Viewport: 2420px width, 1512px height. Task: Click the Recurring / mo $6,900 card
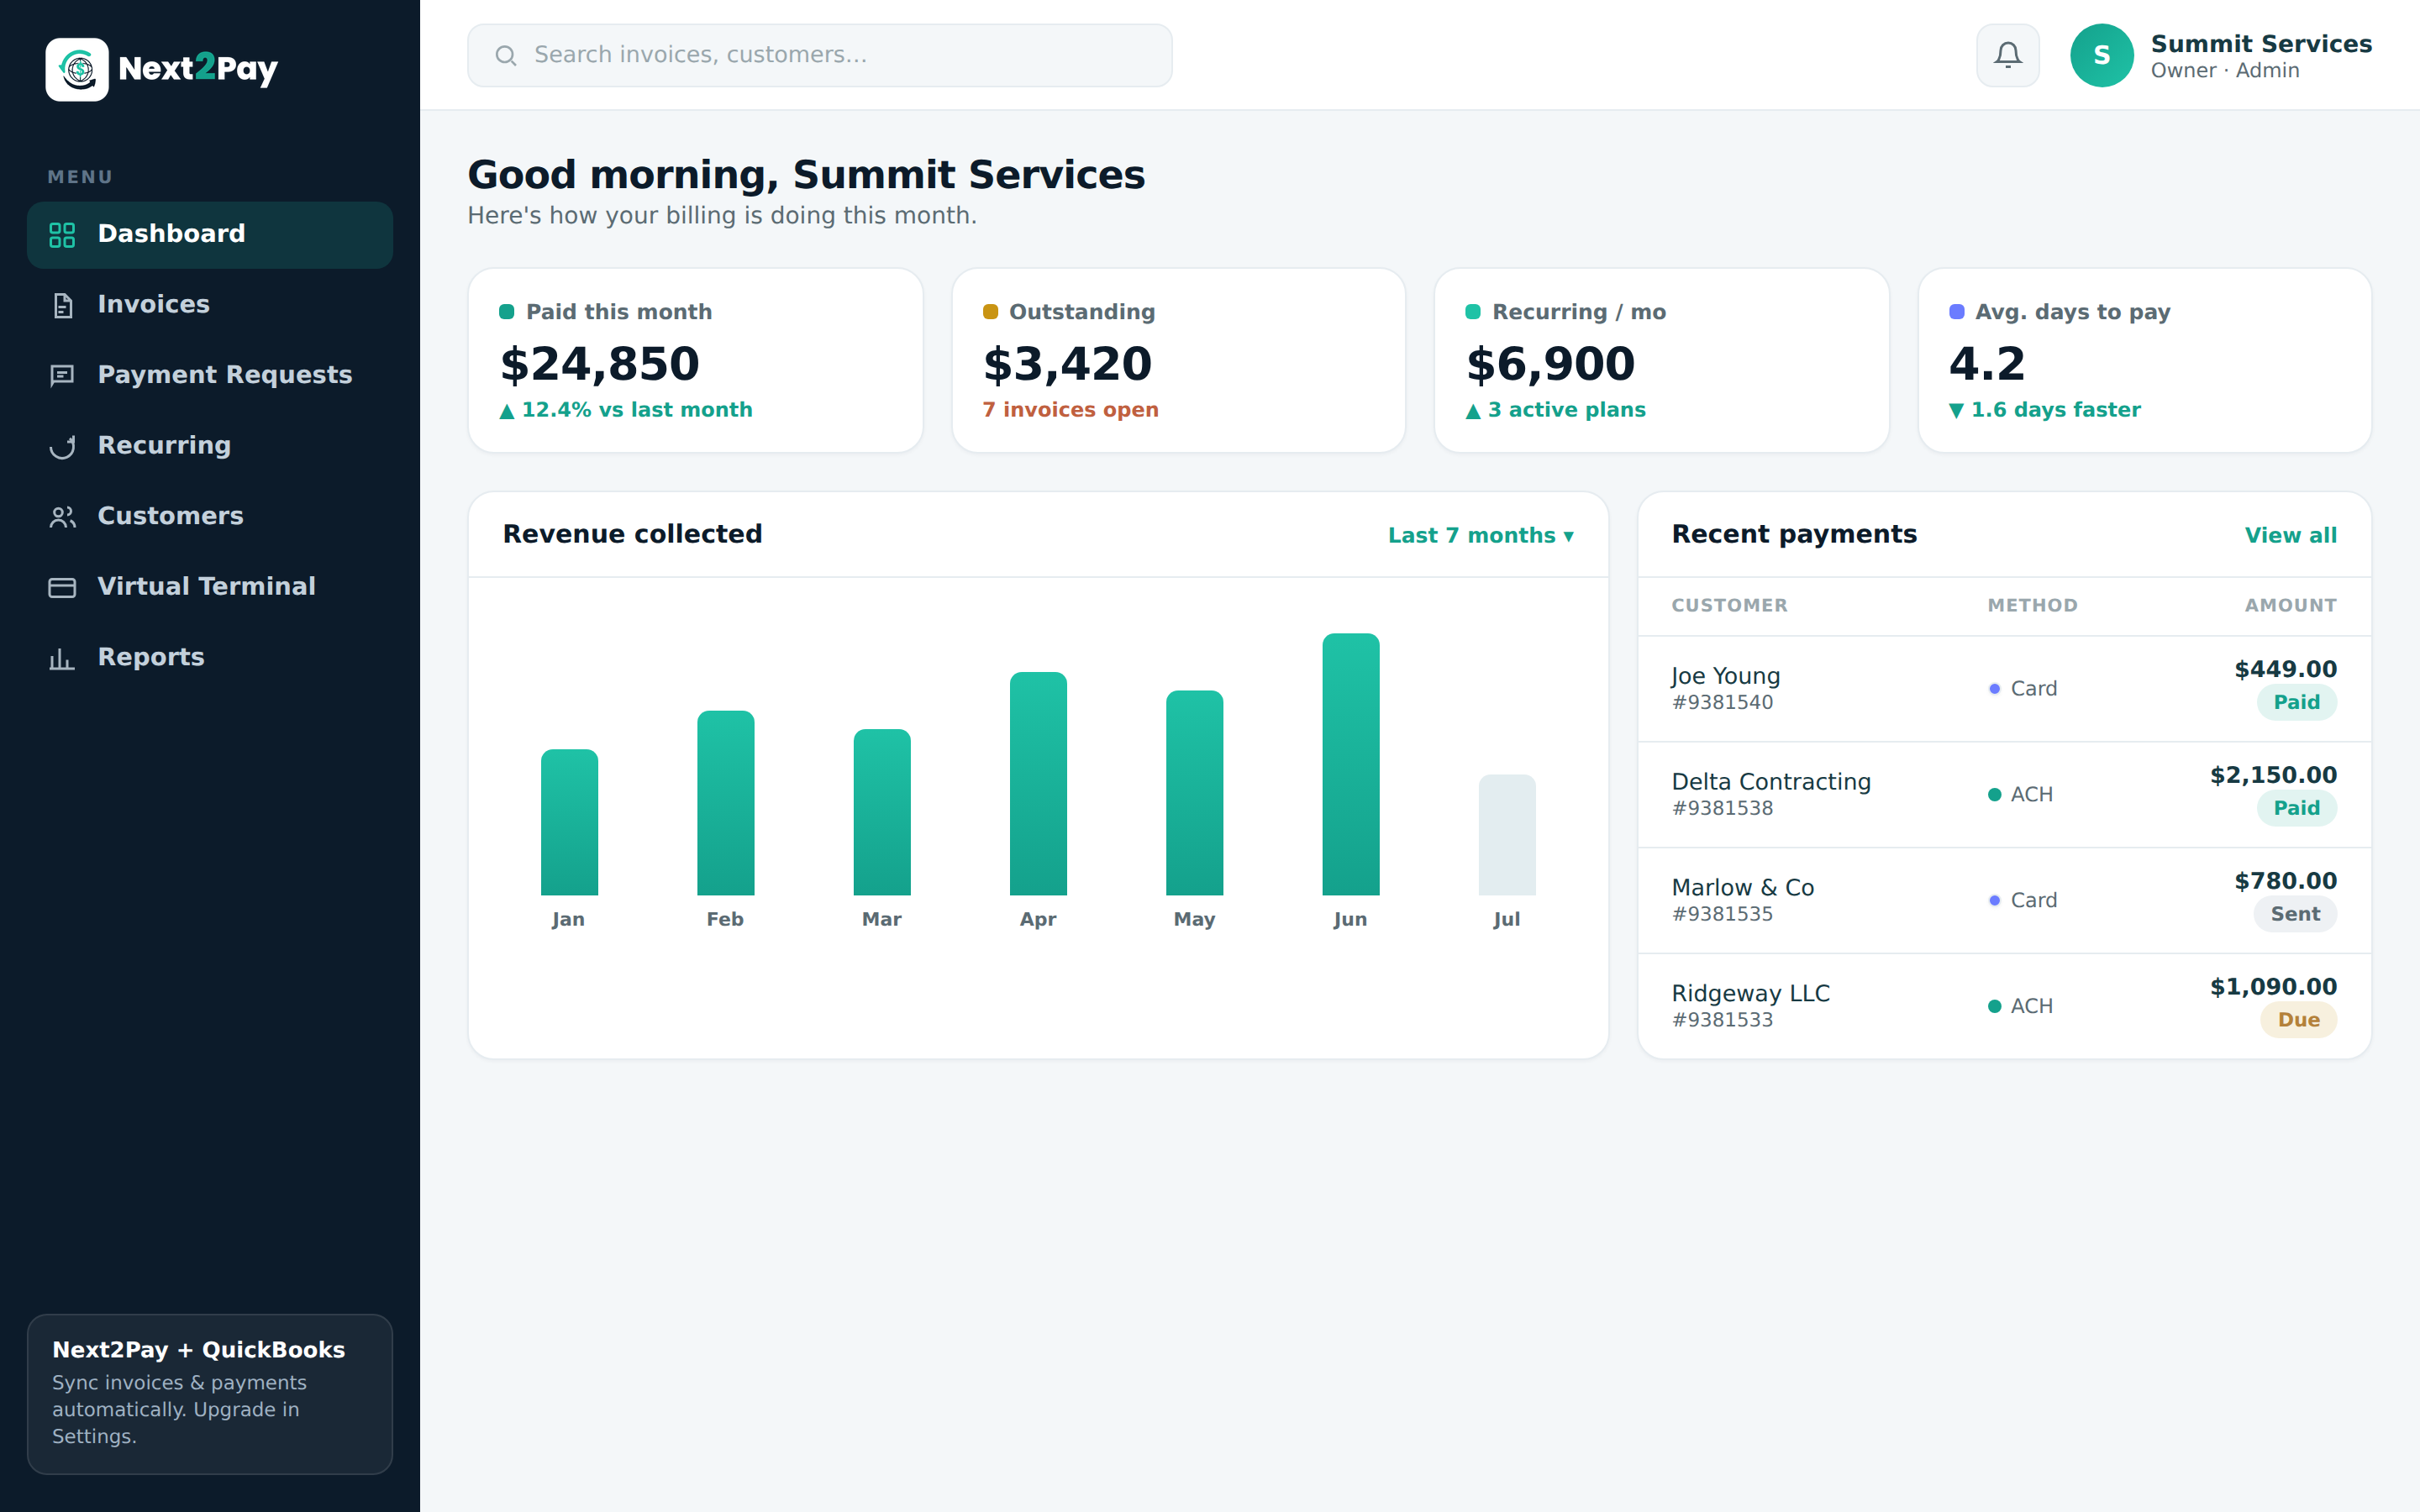[x=1661, y=360]
